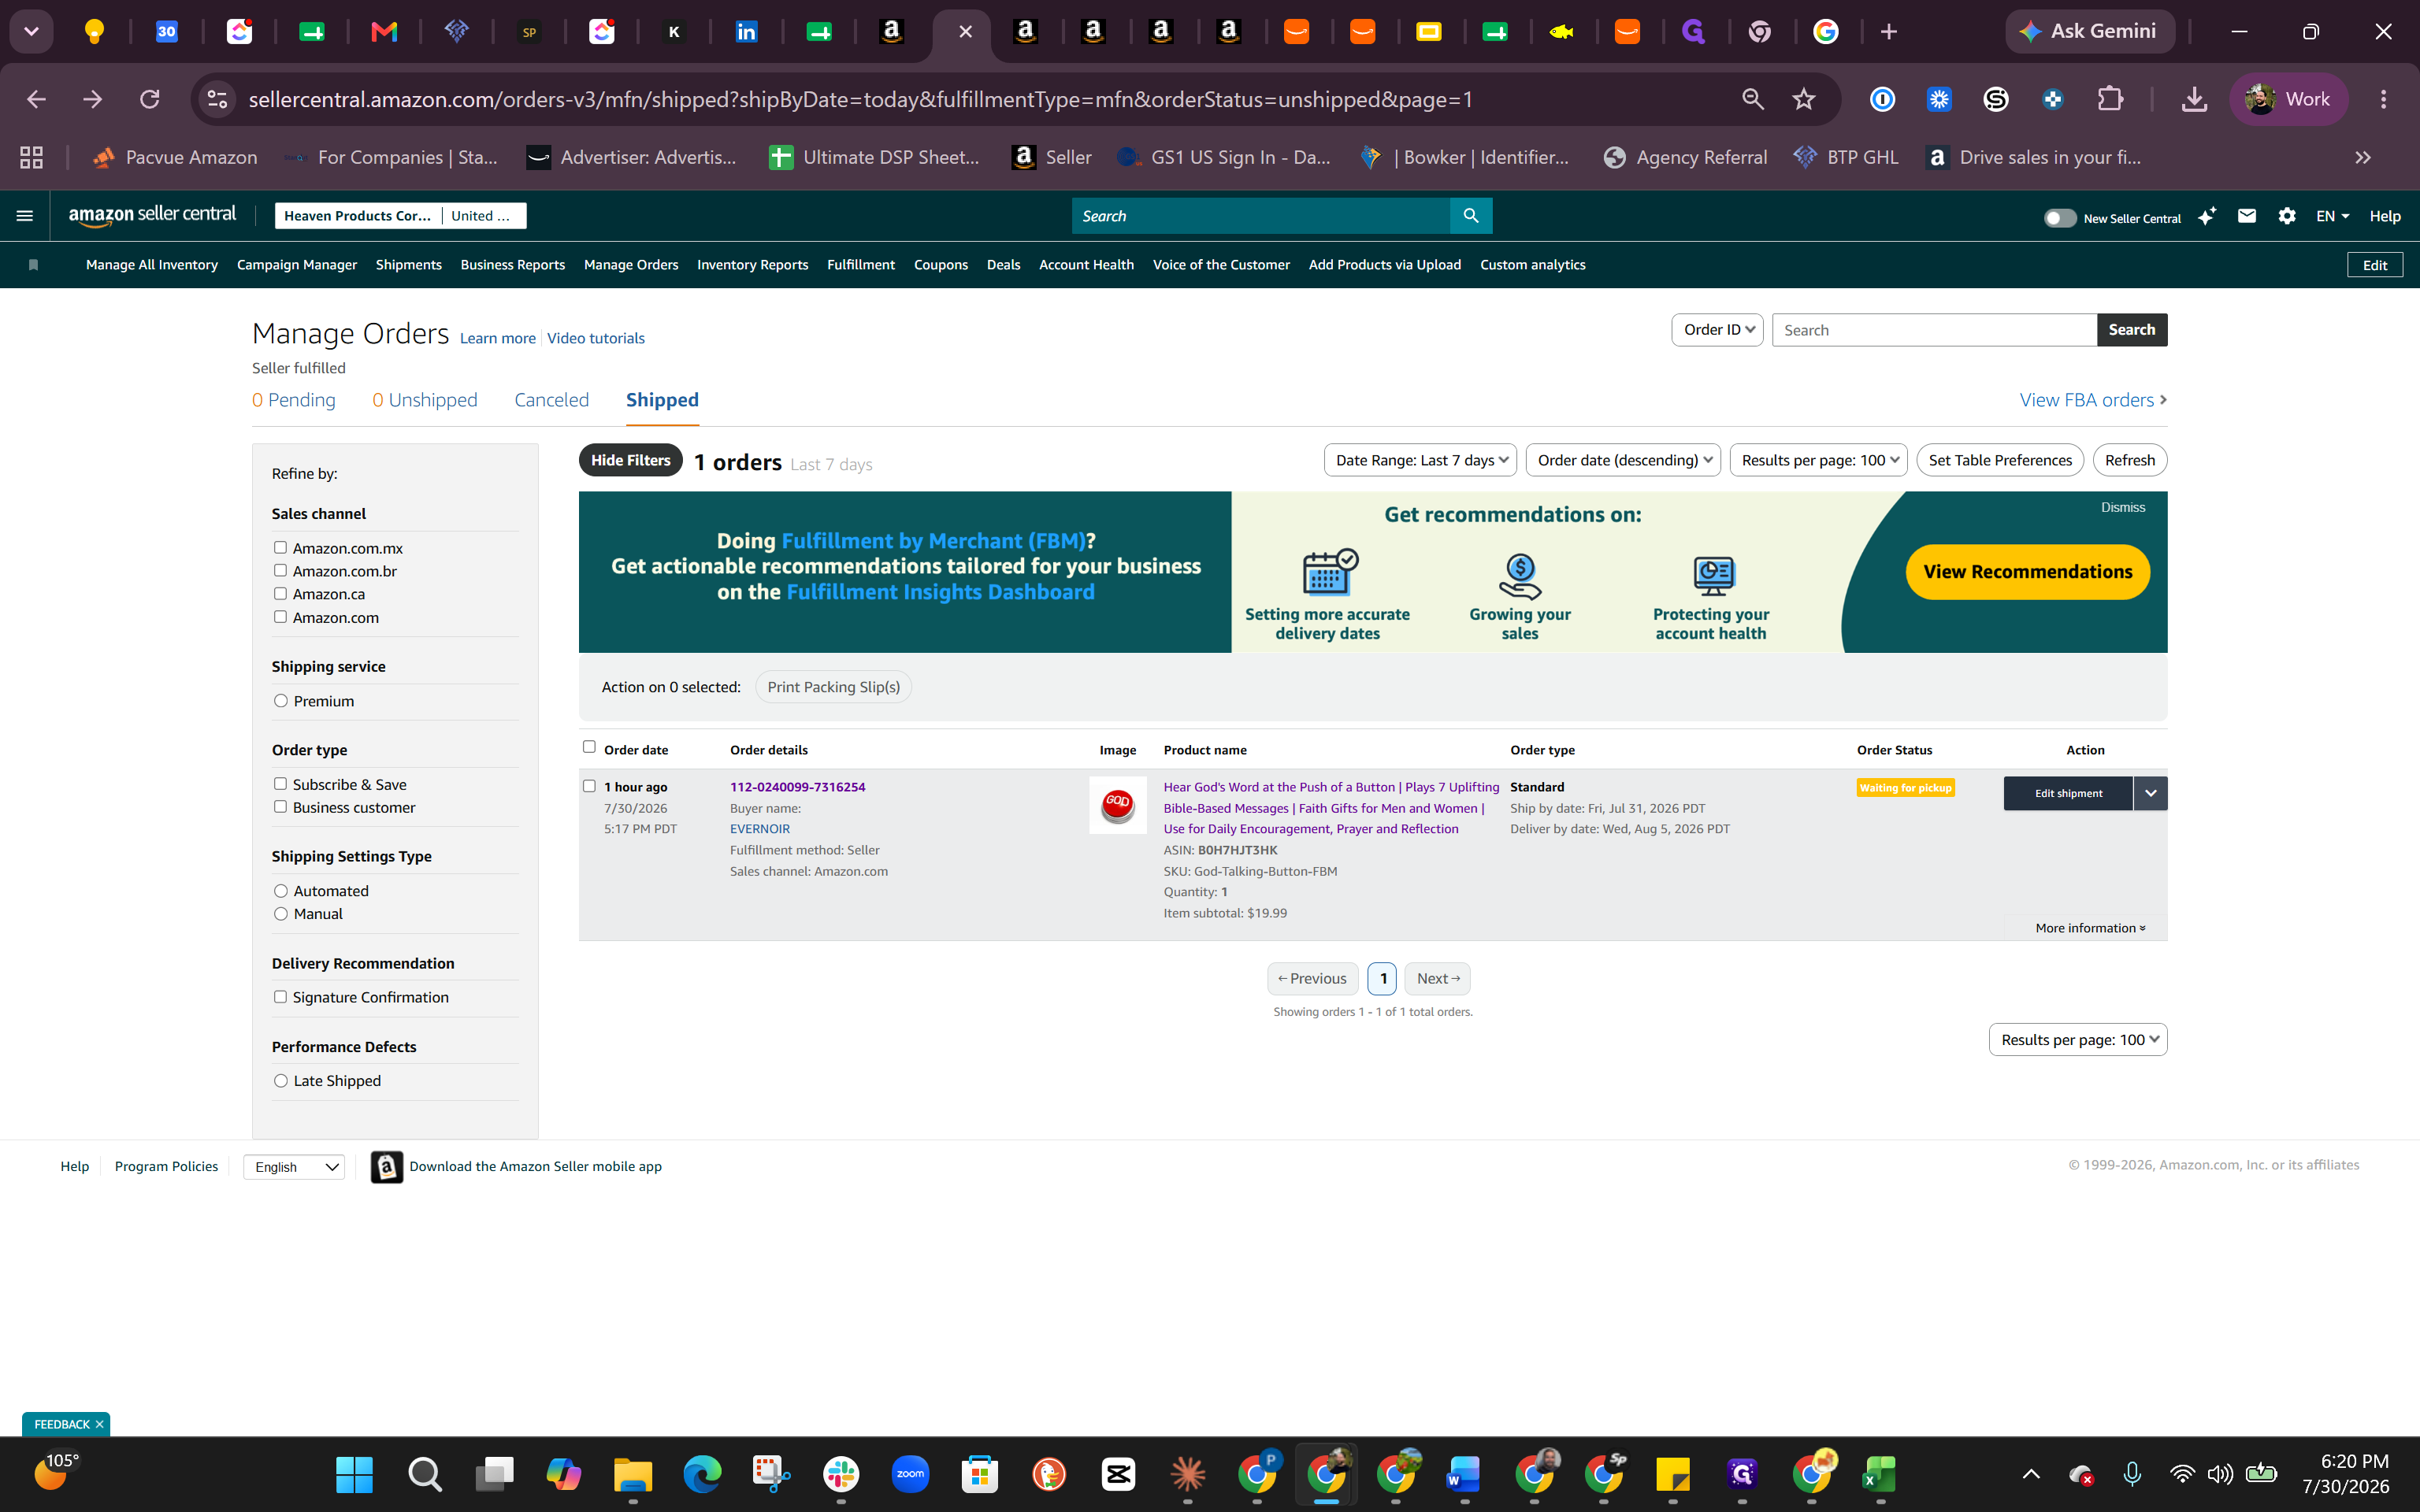Click Ask Gemini button

pyautogui.click(x=2090, y=31)
